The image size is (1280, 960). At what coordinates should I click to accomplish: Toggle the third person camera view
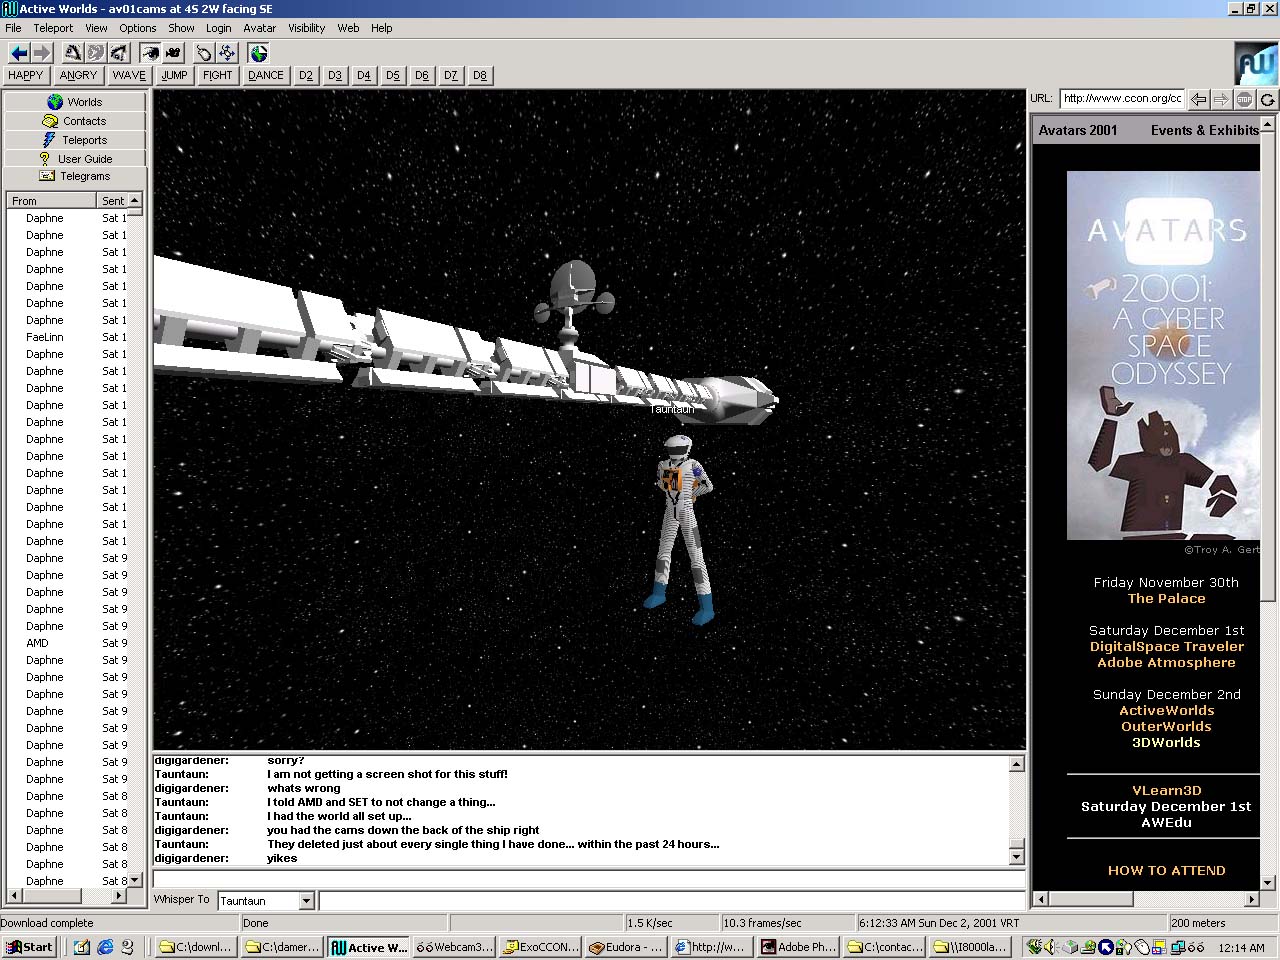pos(174,53)
